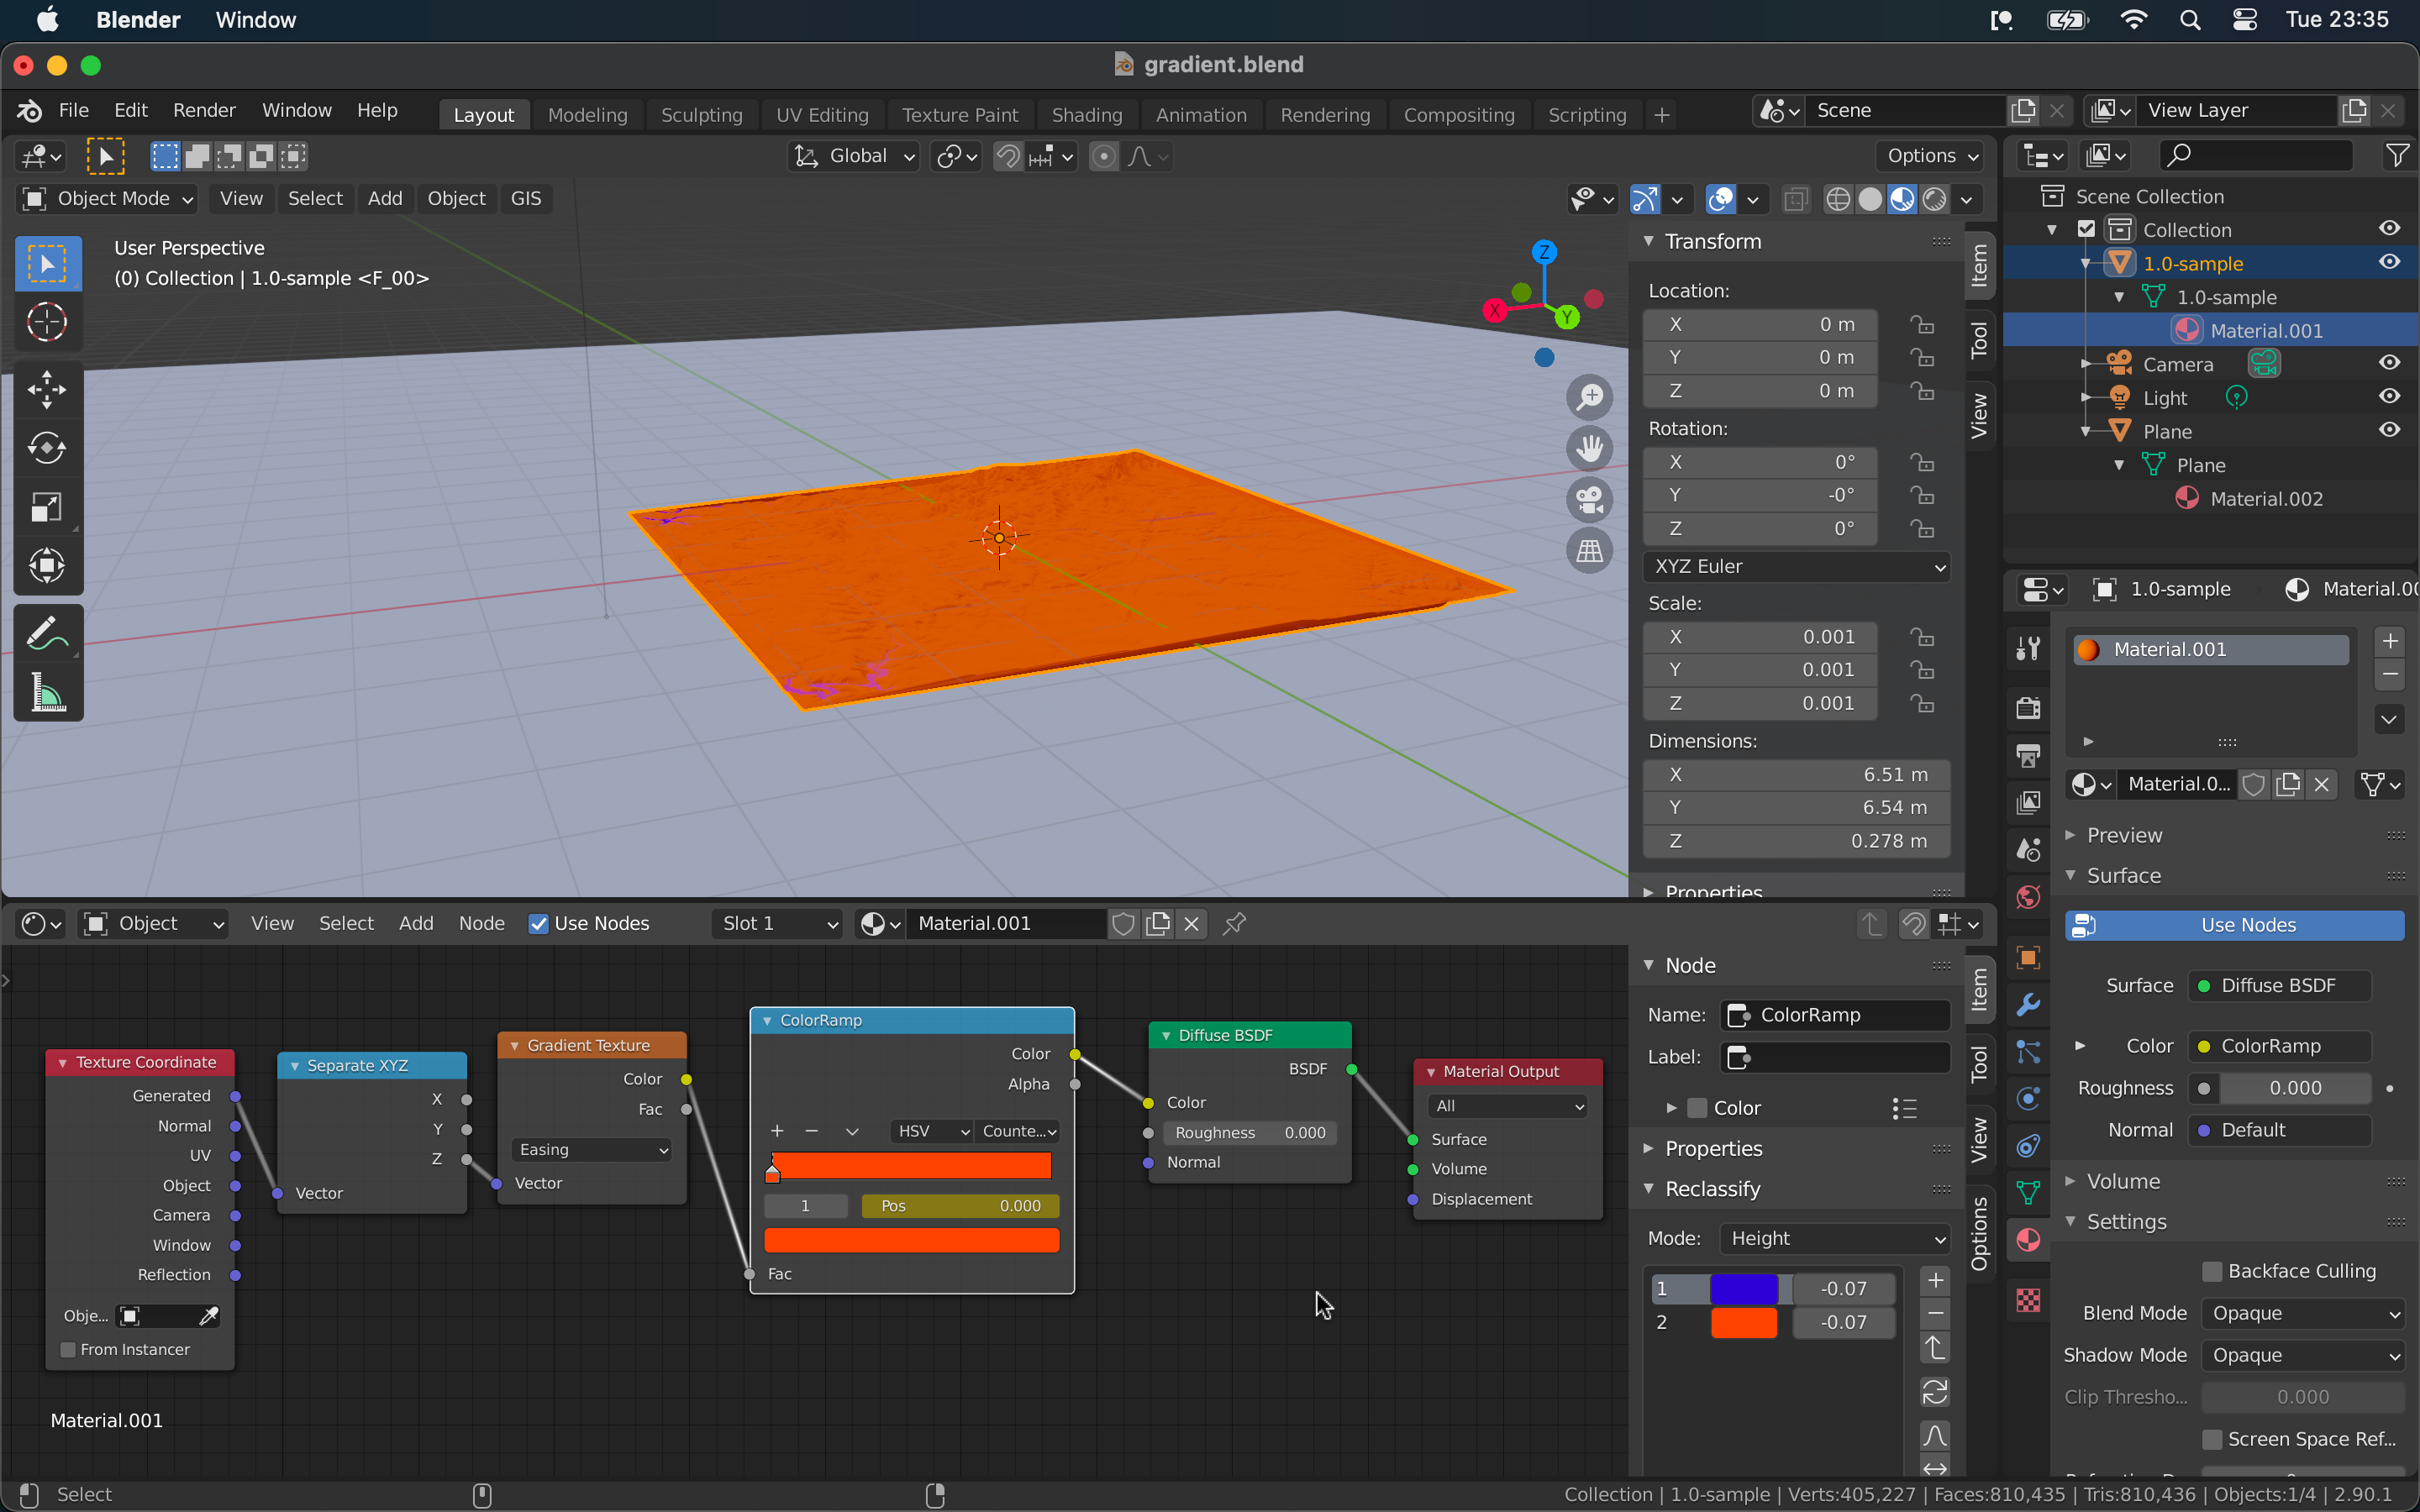Open the Easing gradient type dropdown
The height and width of the screenshot is (1512, 2420).
592,1150
